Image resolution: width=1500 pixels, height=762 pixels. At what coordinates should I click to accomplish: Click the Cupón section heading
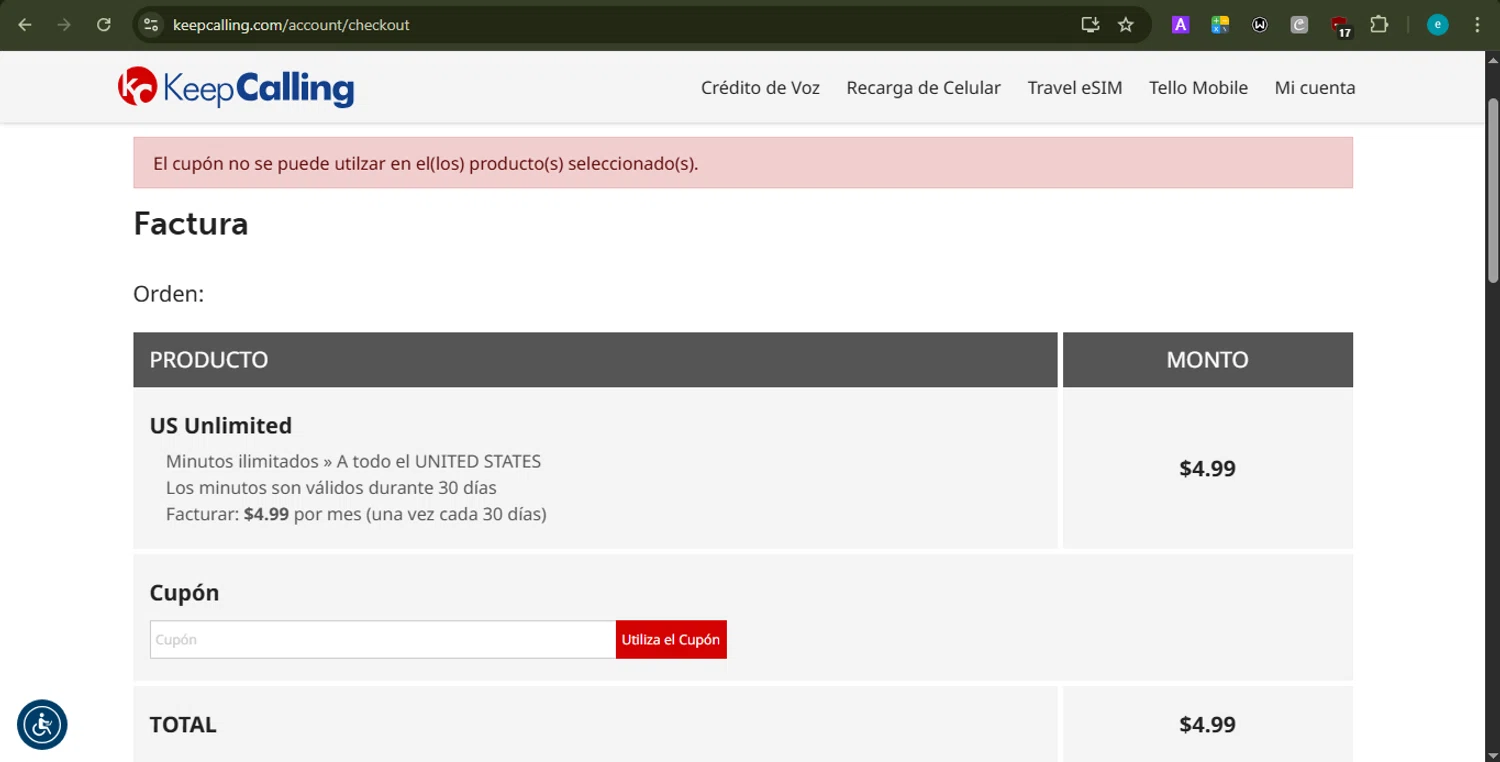pos(184,593)
